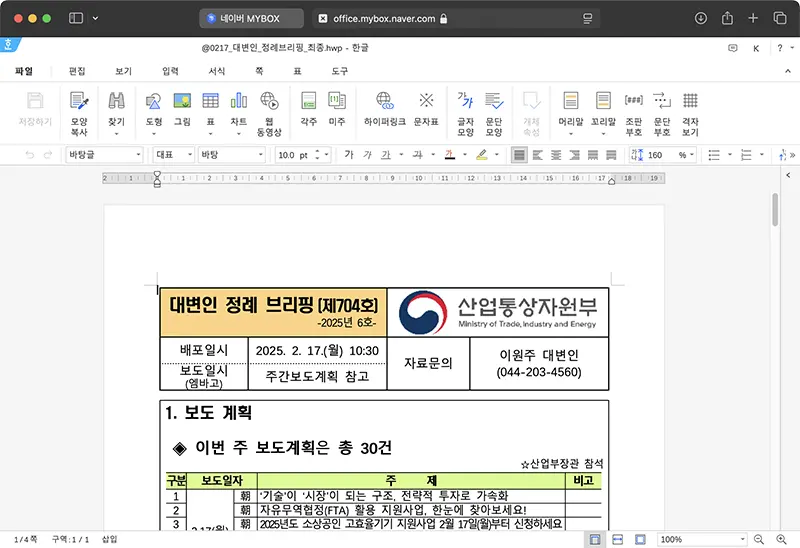This screenshot has width=800, height=548.
Task: Redo the last undone action
Action: (x=48, y=155)
